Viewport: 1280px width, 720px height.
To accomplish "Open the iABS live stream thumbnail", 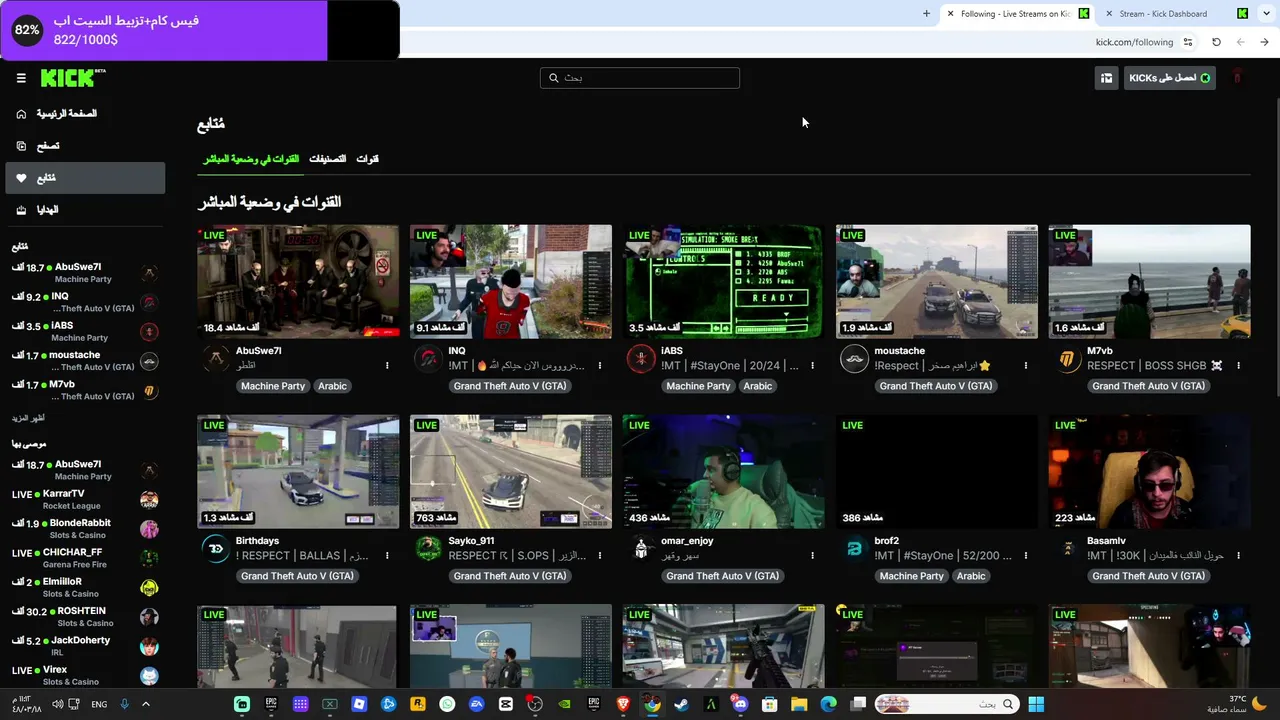I will (723, 282).
